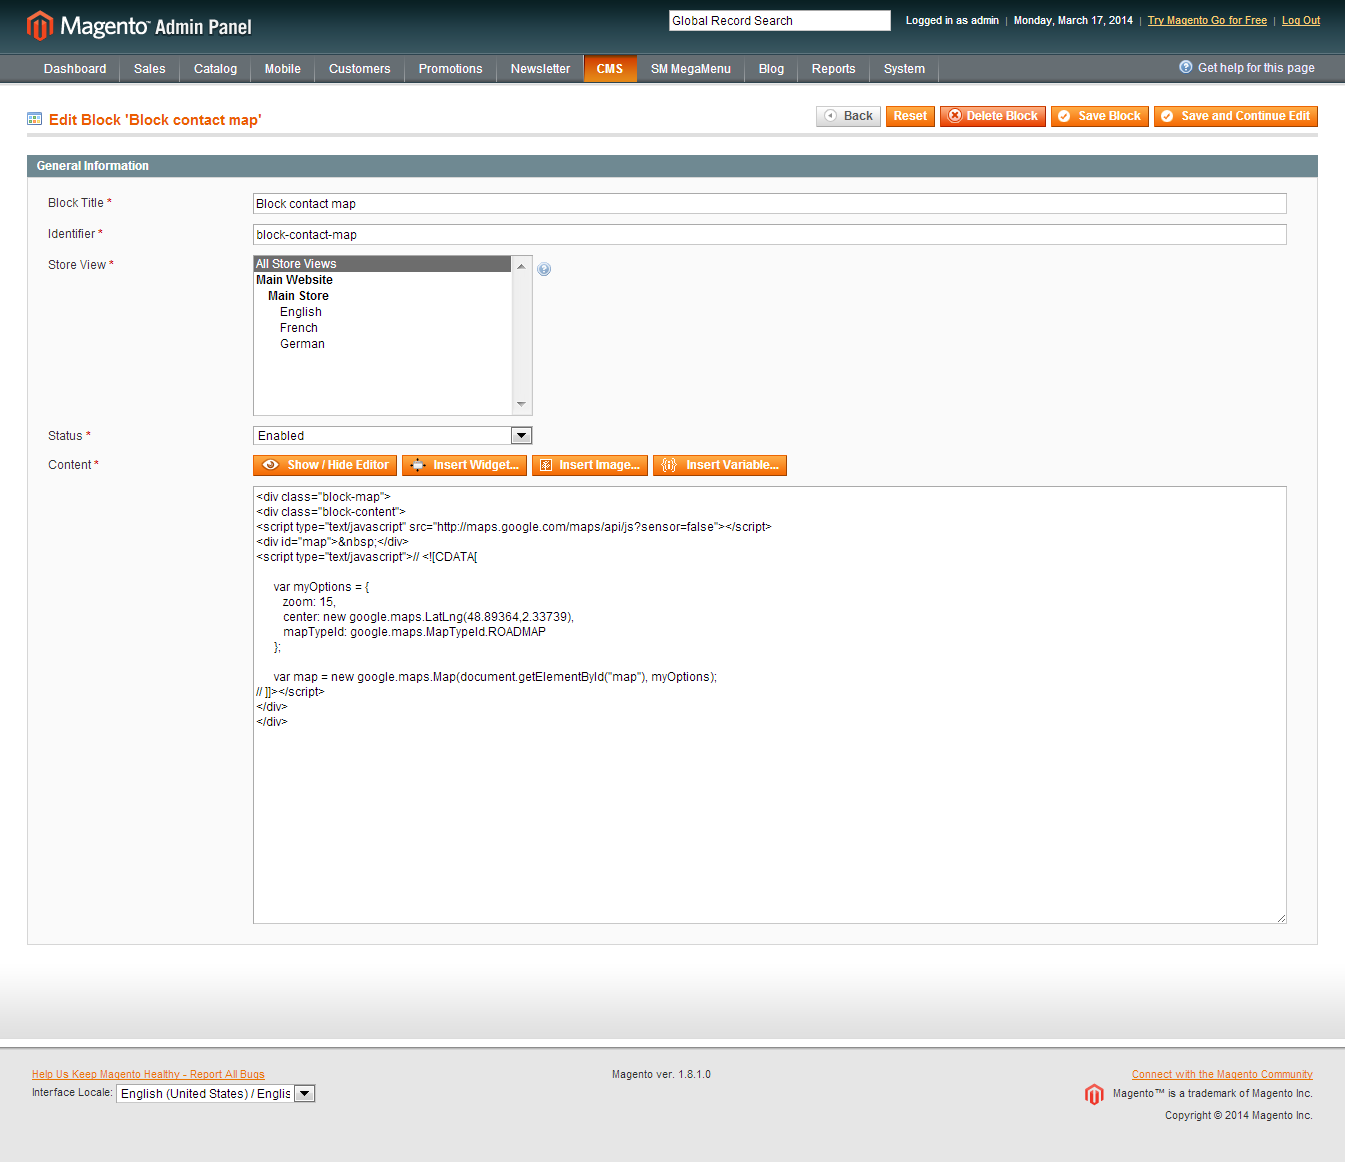Open the Catalog menu

click(x=215, y=69)
